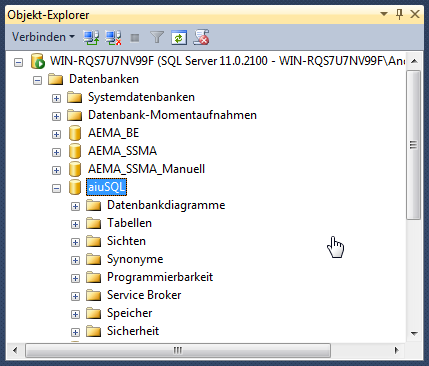Select Sicherheit in the tree
Screen dimensions: 429x366
(133, 331)
